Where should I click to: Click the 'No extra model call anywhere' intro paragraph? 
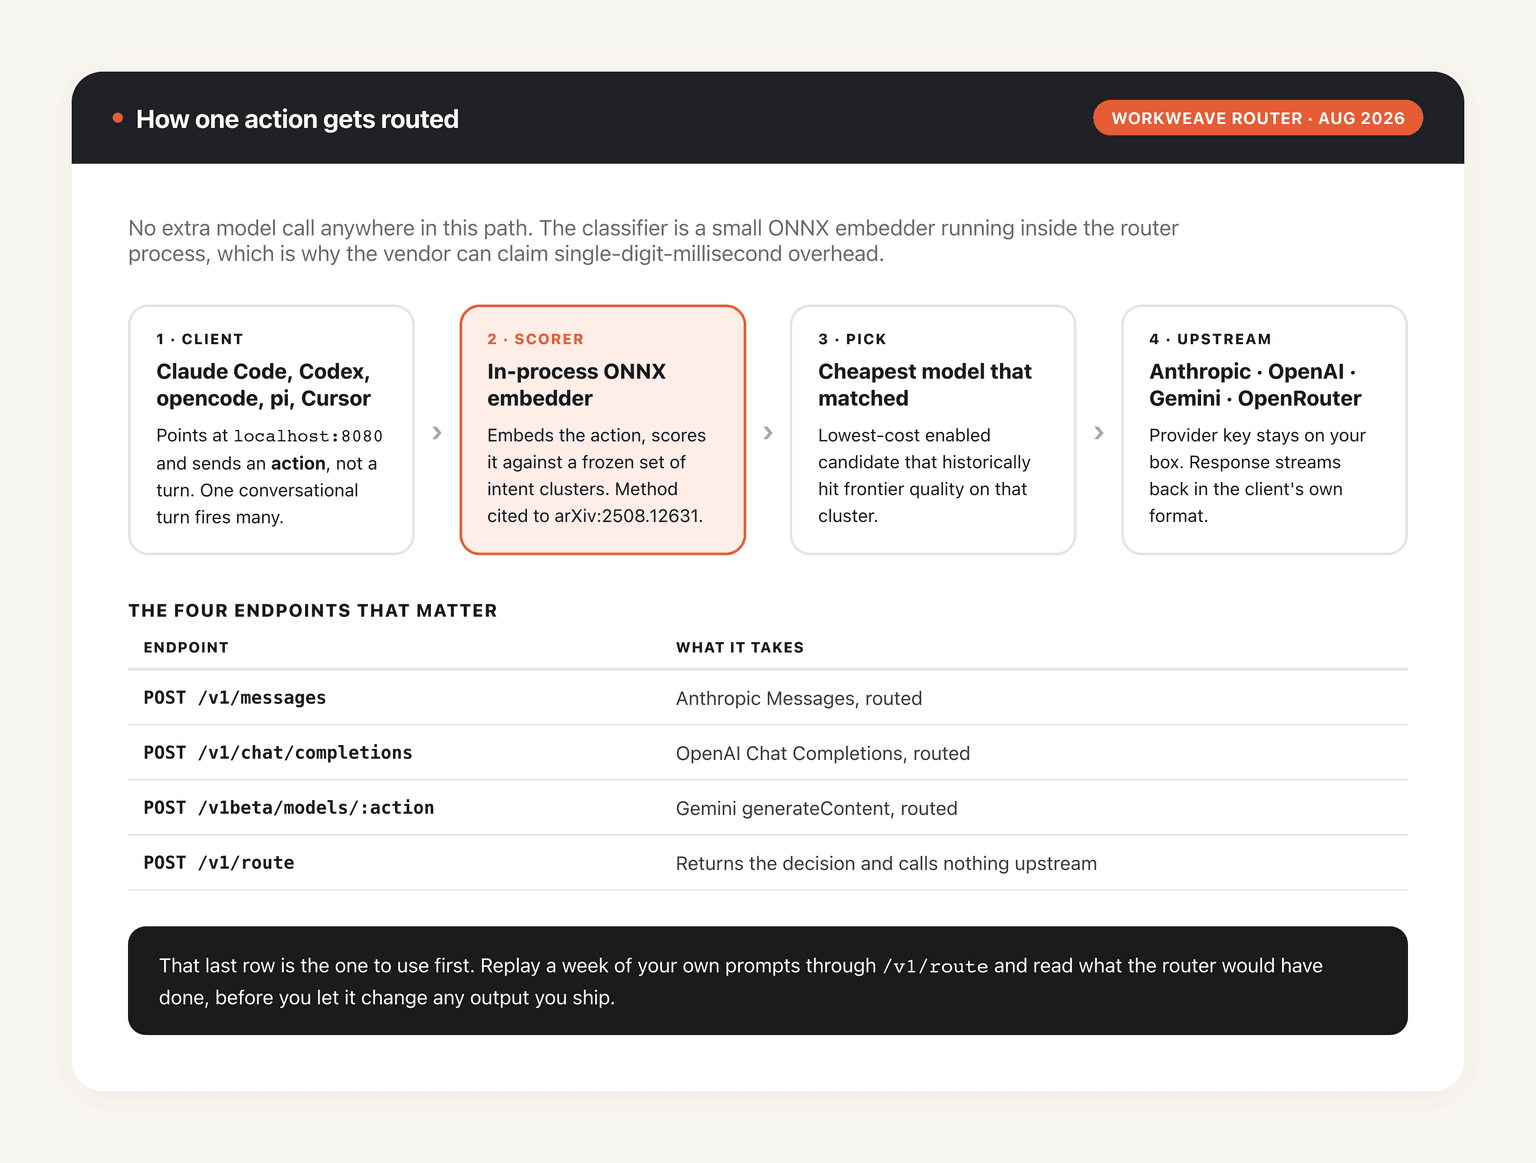coord(653,241)
